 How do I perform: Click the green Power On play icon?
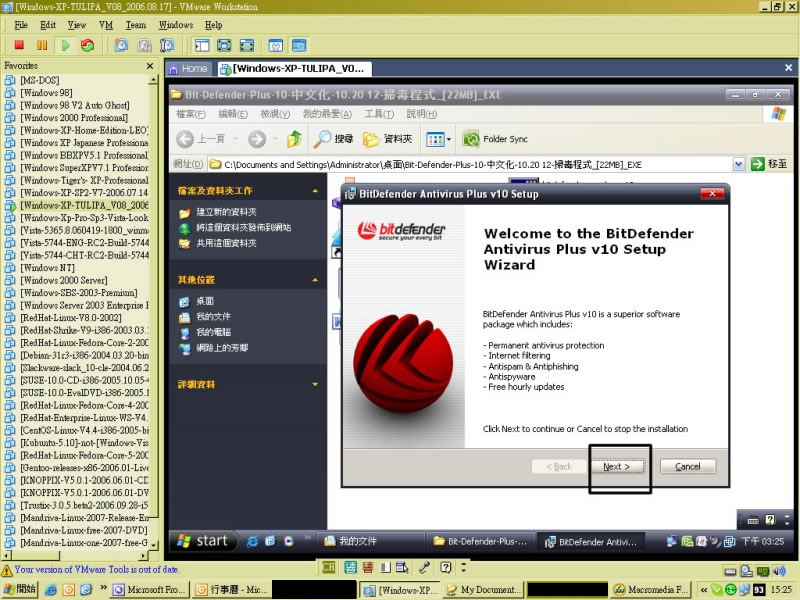pos(65,45)
